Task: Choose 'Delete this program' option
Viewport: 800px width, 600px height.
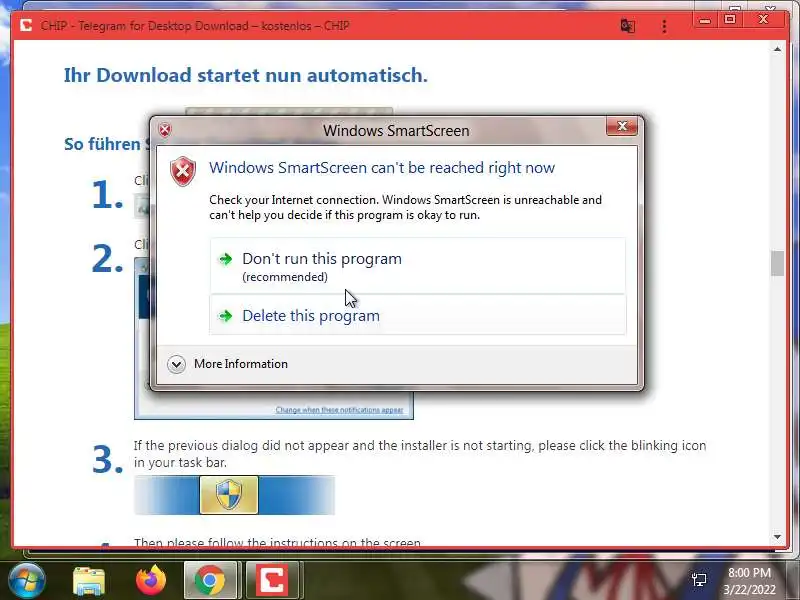Action: click(417, 315)
